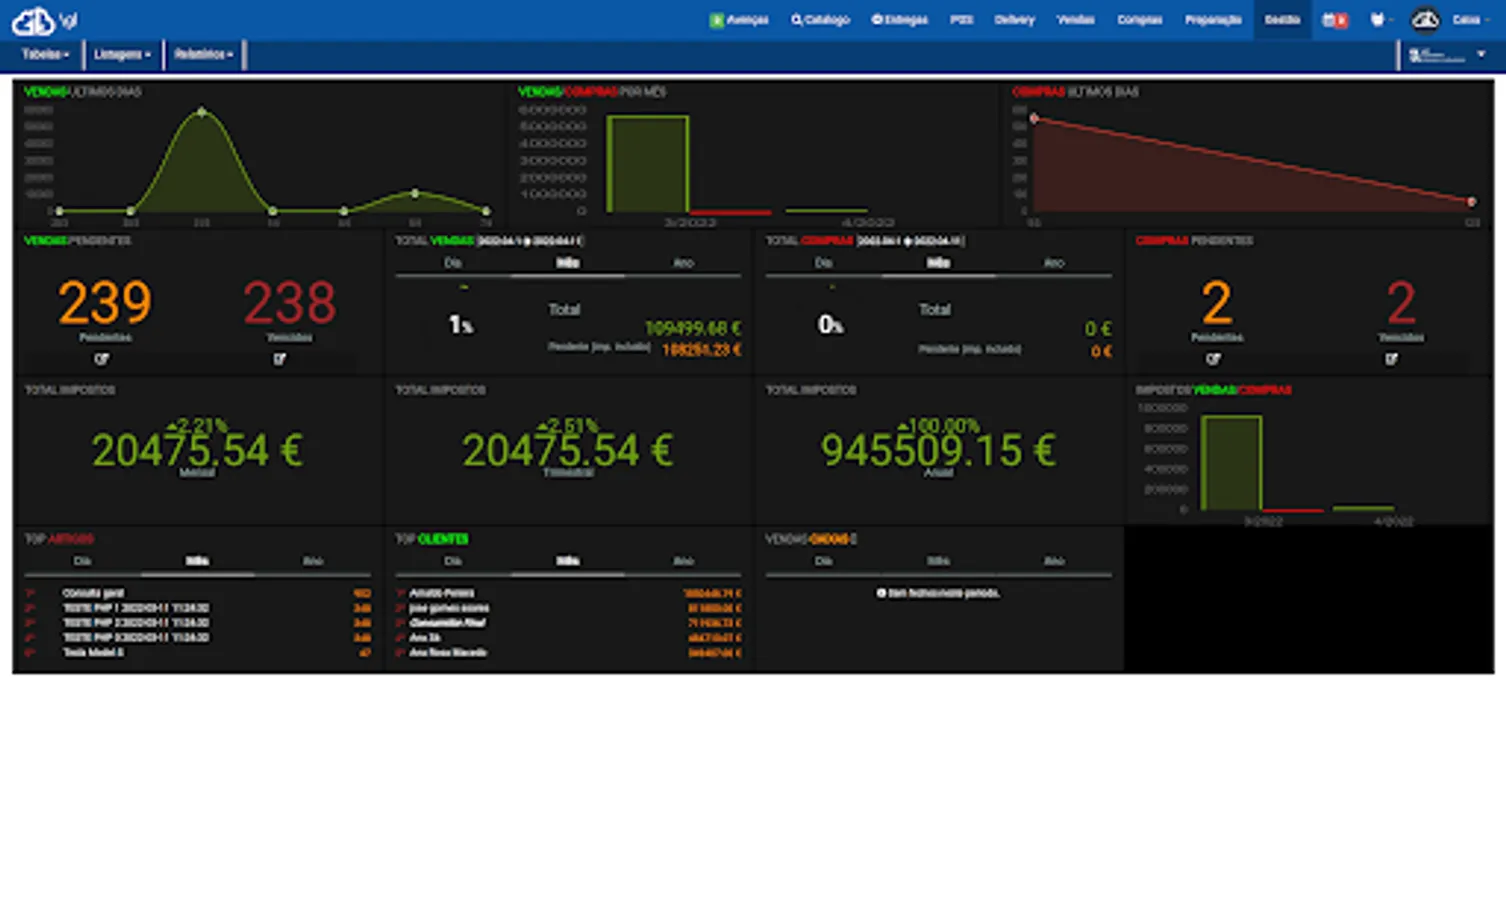Open Catálogo search in top navigation
The image size is (1506, 900).
pos(820,20)
